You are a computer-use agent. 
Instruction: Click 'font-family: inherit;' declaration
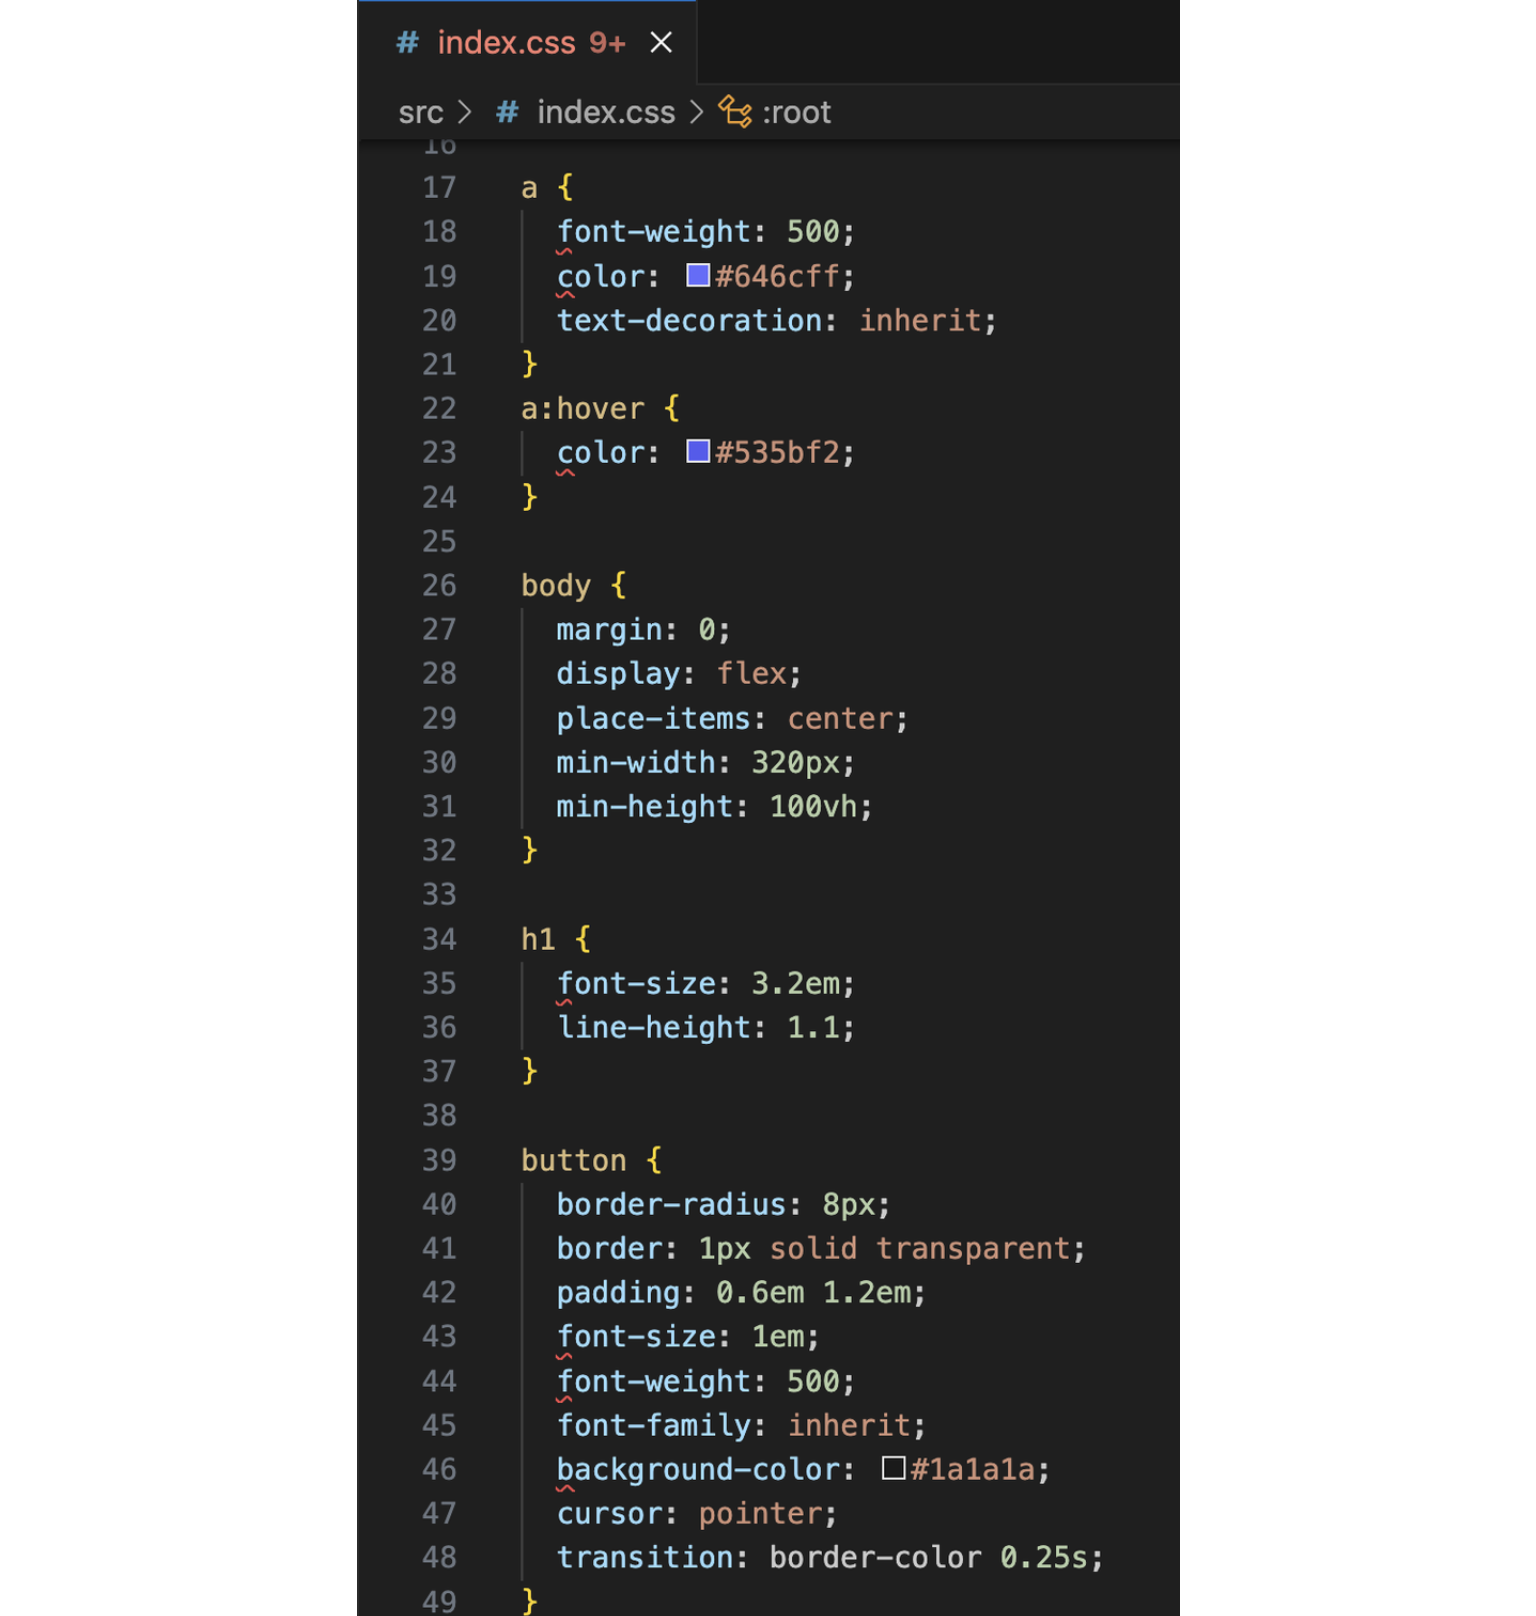point(741,1426)
